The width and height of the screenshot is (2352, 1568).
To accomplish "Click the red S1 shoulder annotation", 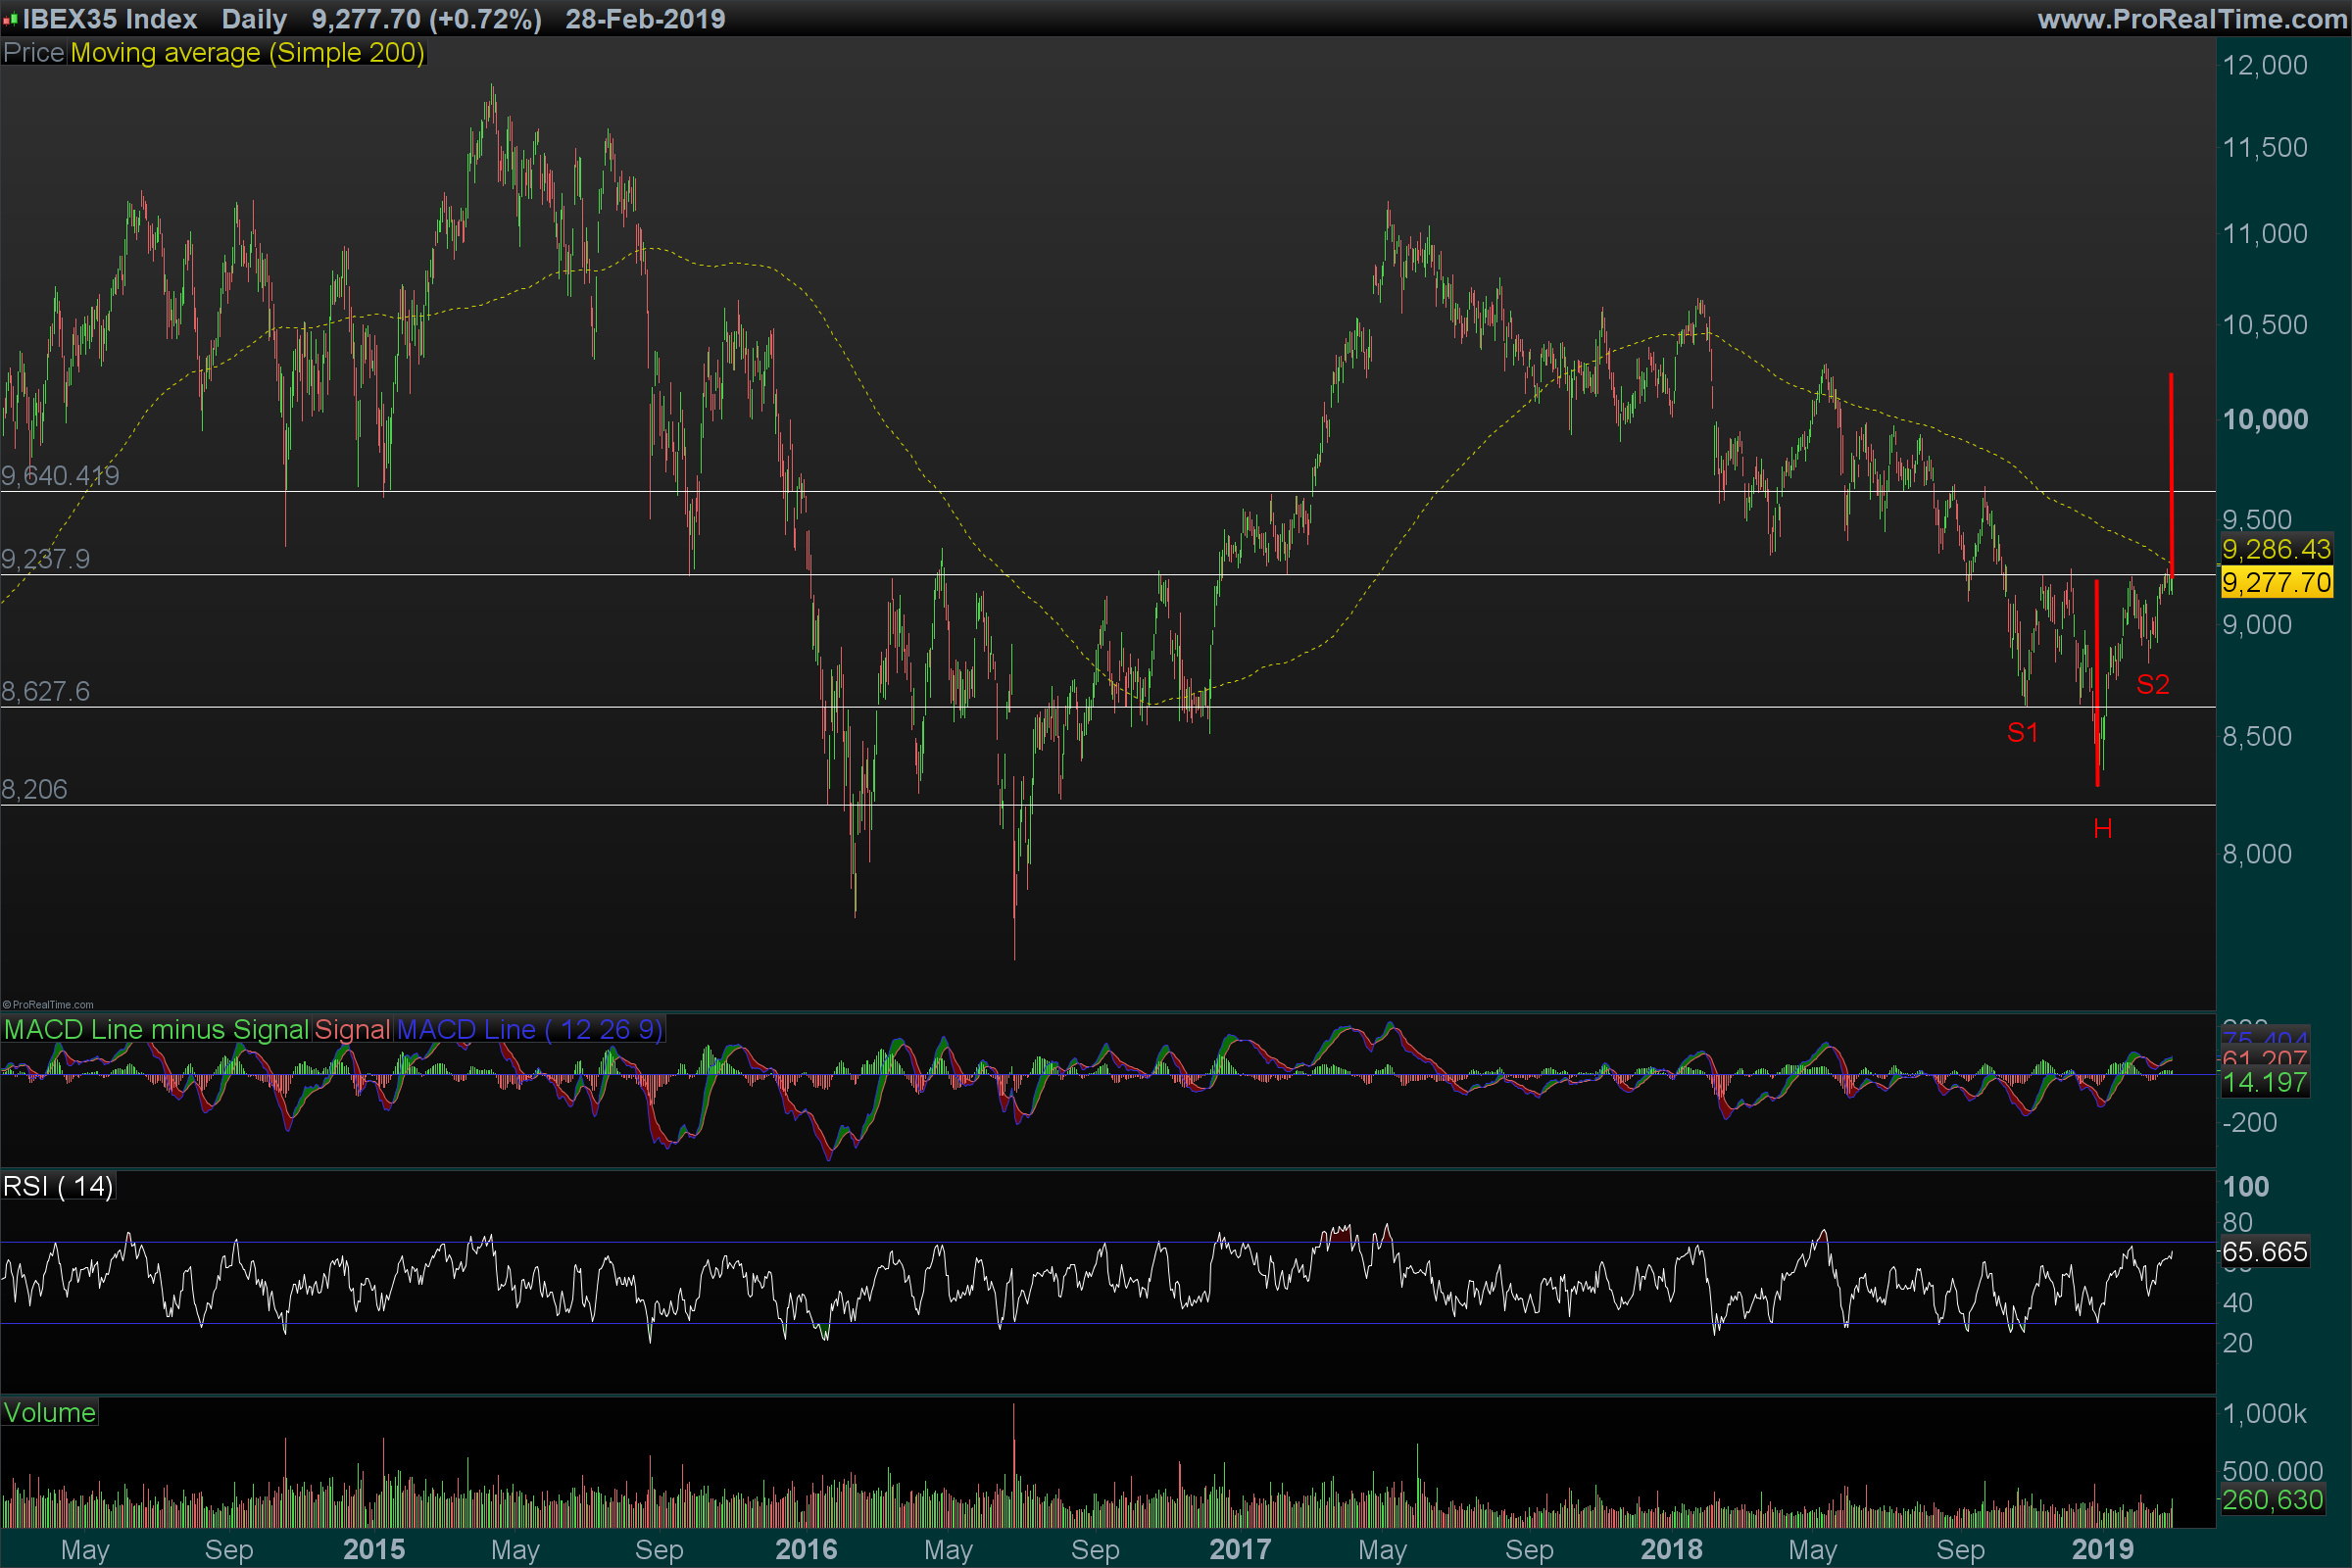I will pyautogui.click(x=2022, y=733).
